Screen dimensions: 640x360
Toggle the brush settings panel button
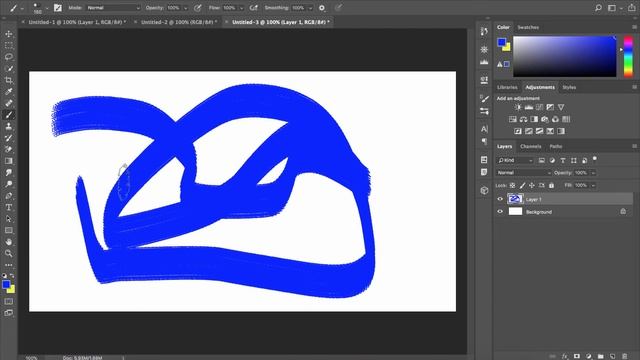[x=58, y=8]
